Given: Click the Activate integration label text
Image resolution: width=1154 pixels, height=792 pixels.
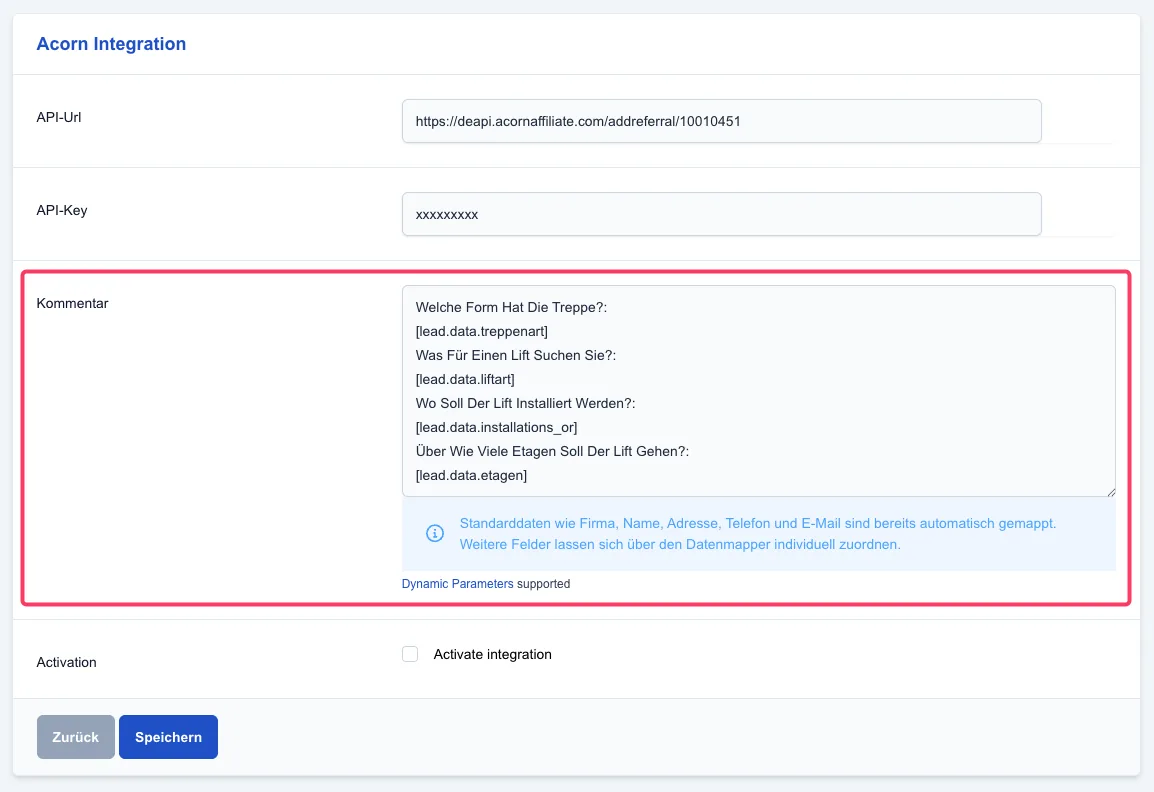Looking at the screenshot, I should point(492,654).
